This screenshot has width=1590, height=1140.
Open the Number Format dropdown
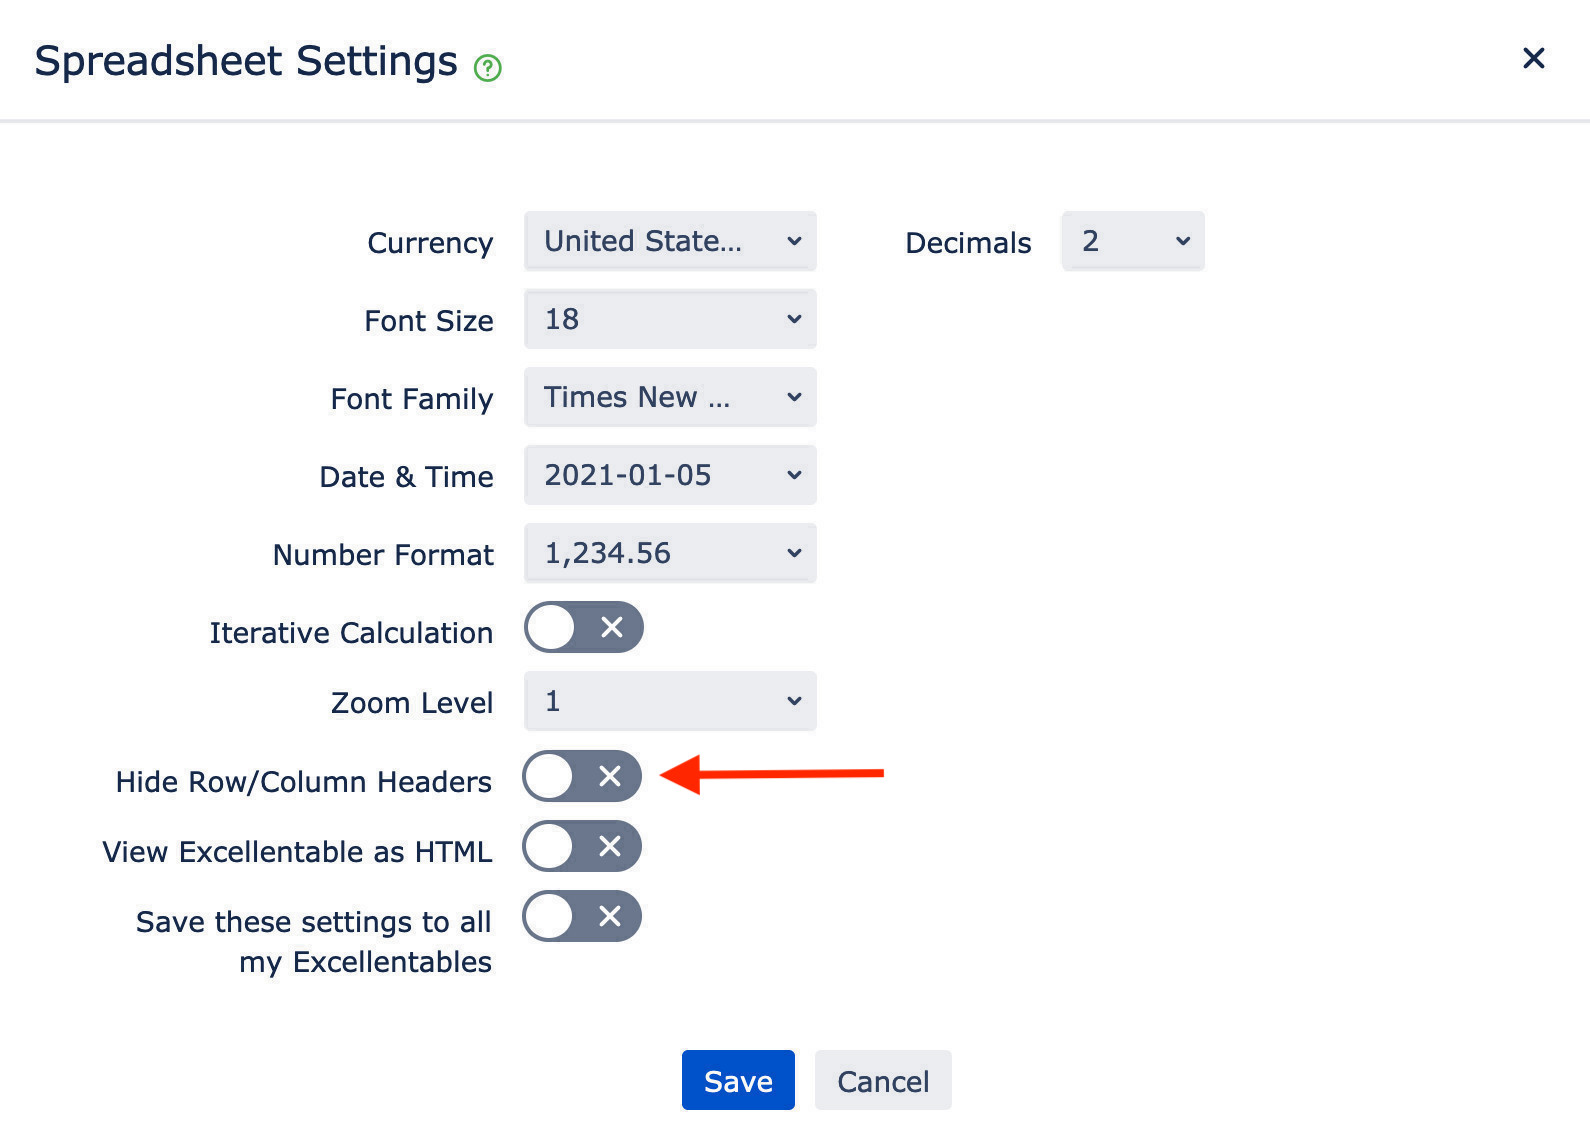coord(669,553)
